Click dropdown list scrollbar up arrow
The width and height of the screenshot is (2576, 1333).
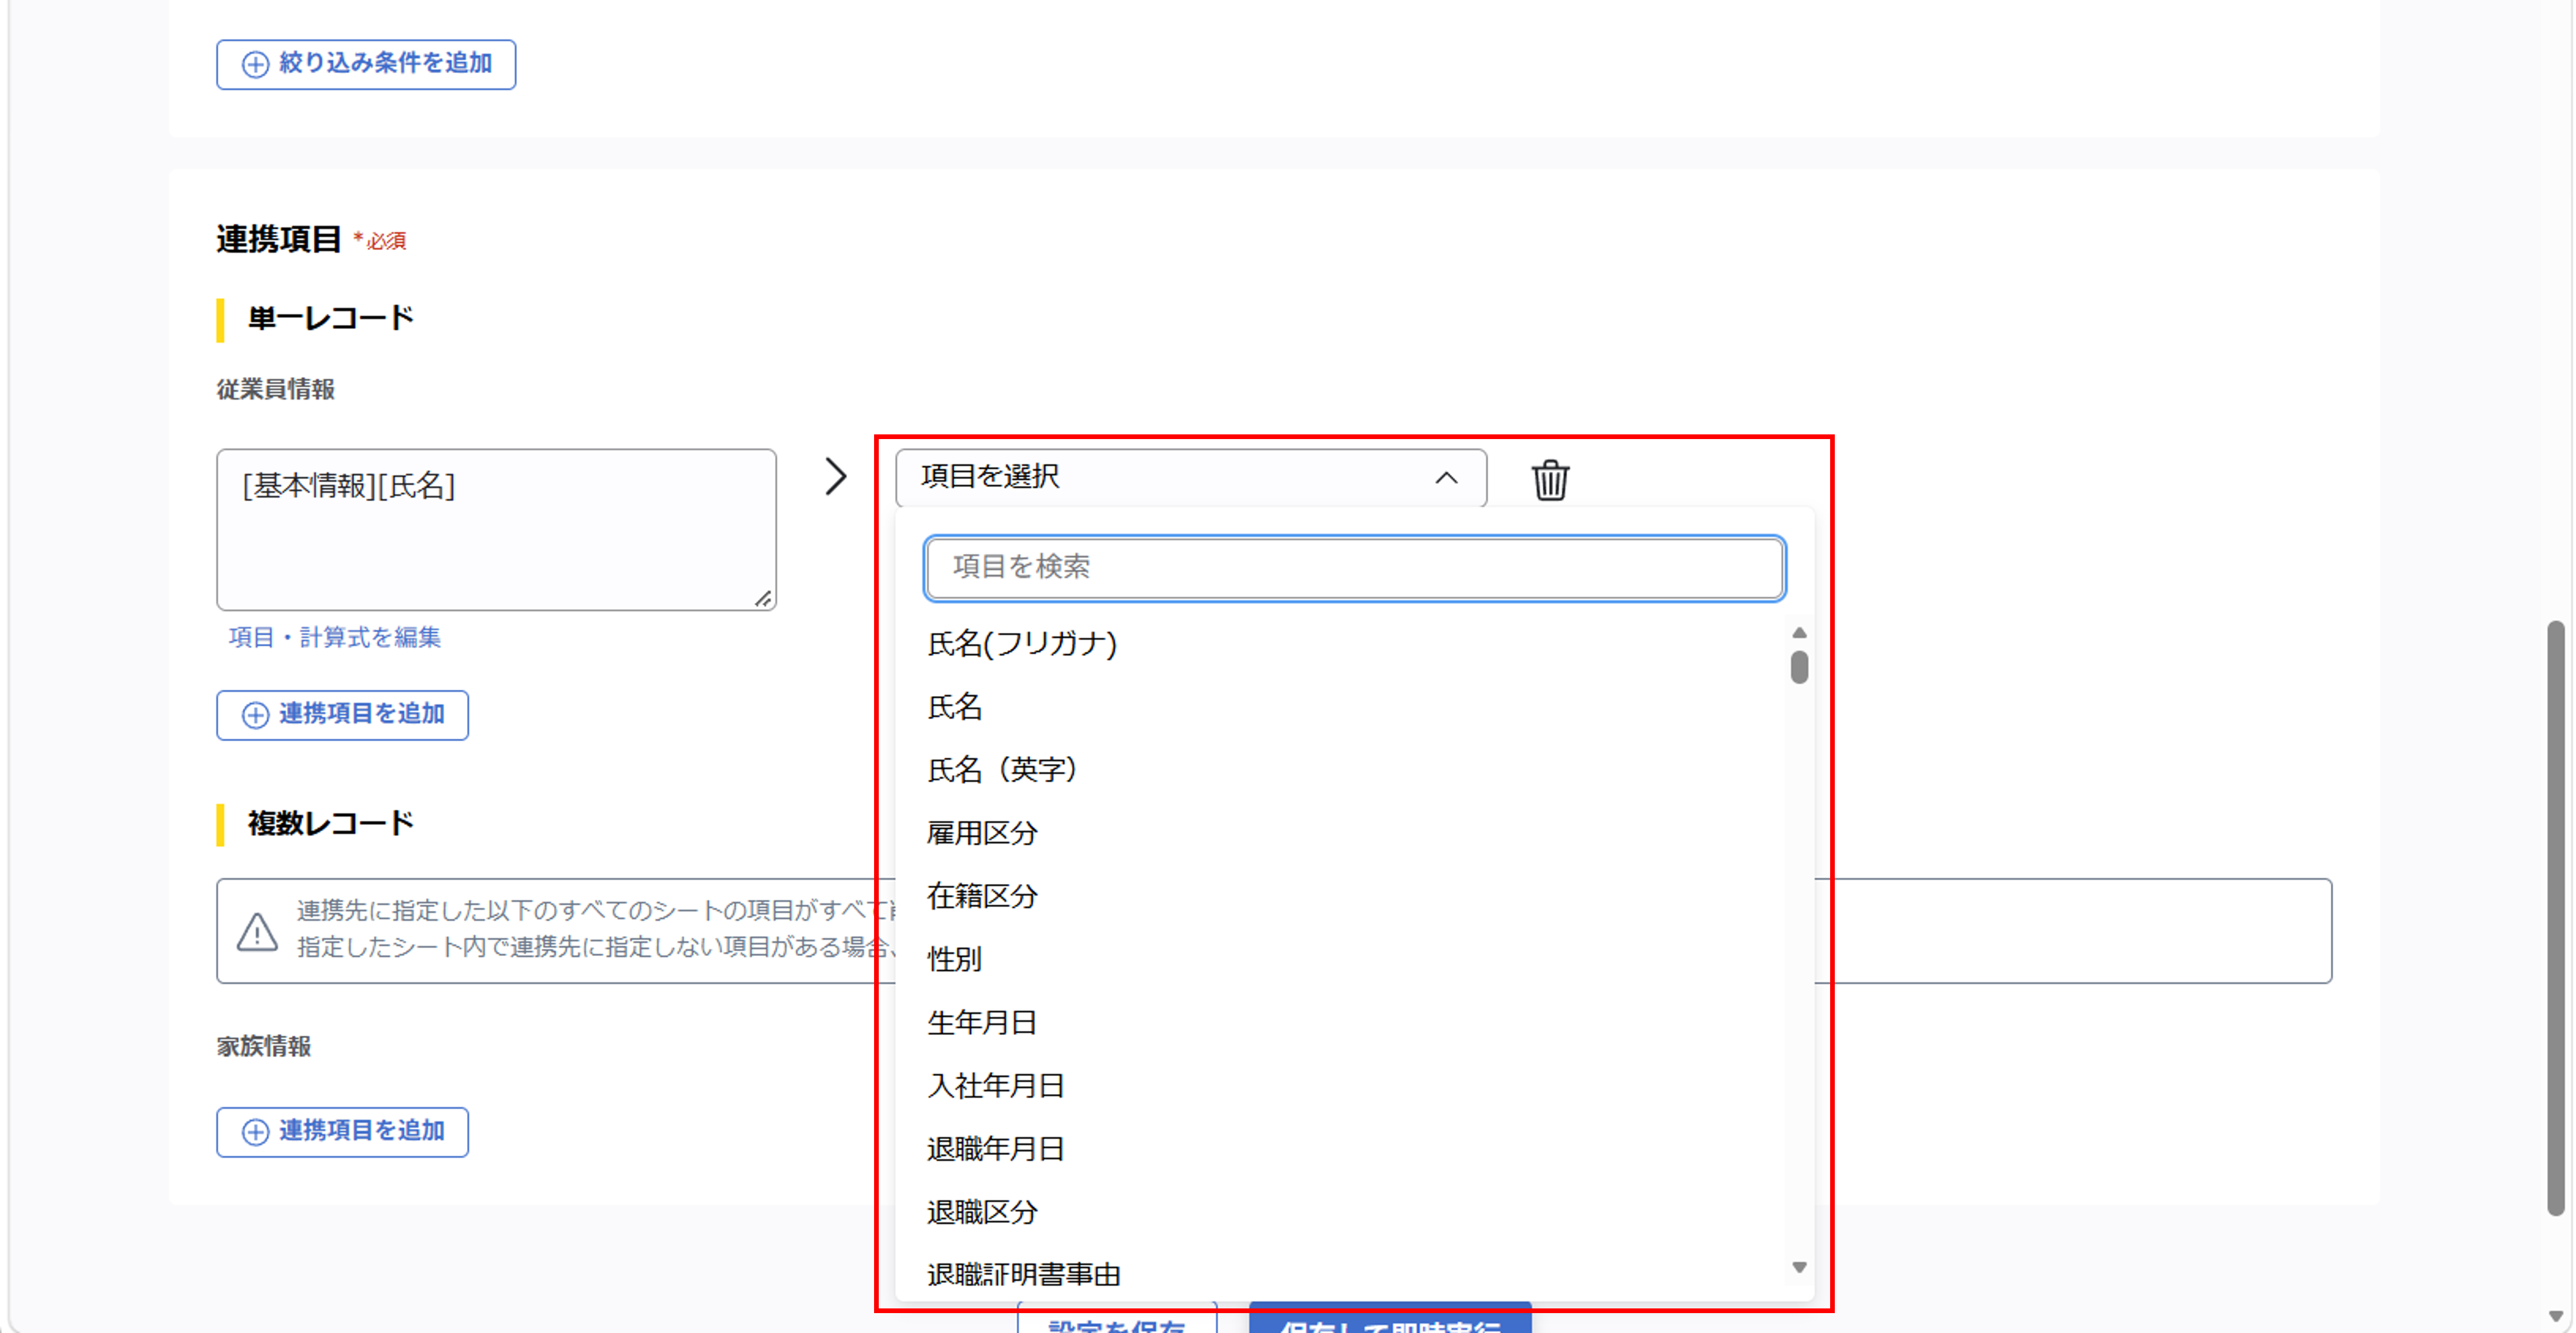(1799, 632)
